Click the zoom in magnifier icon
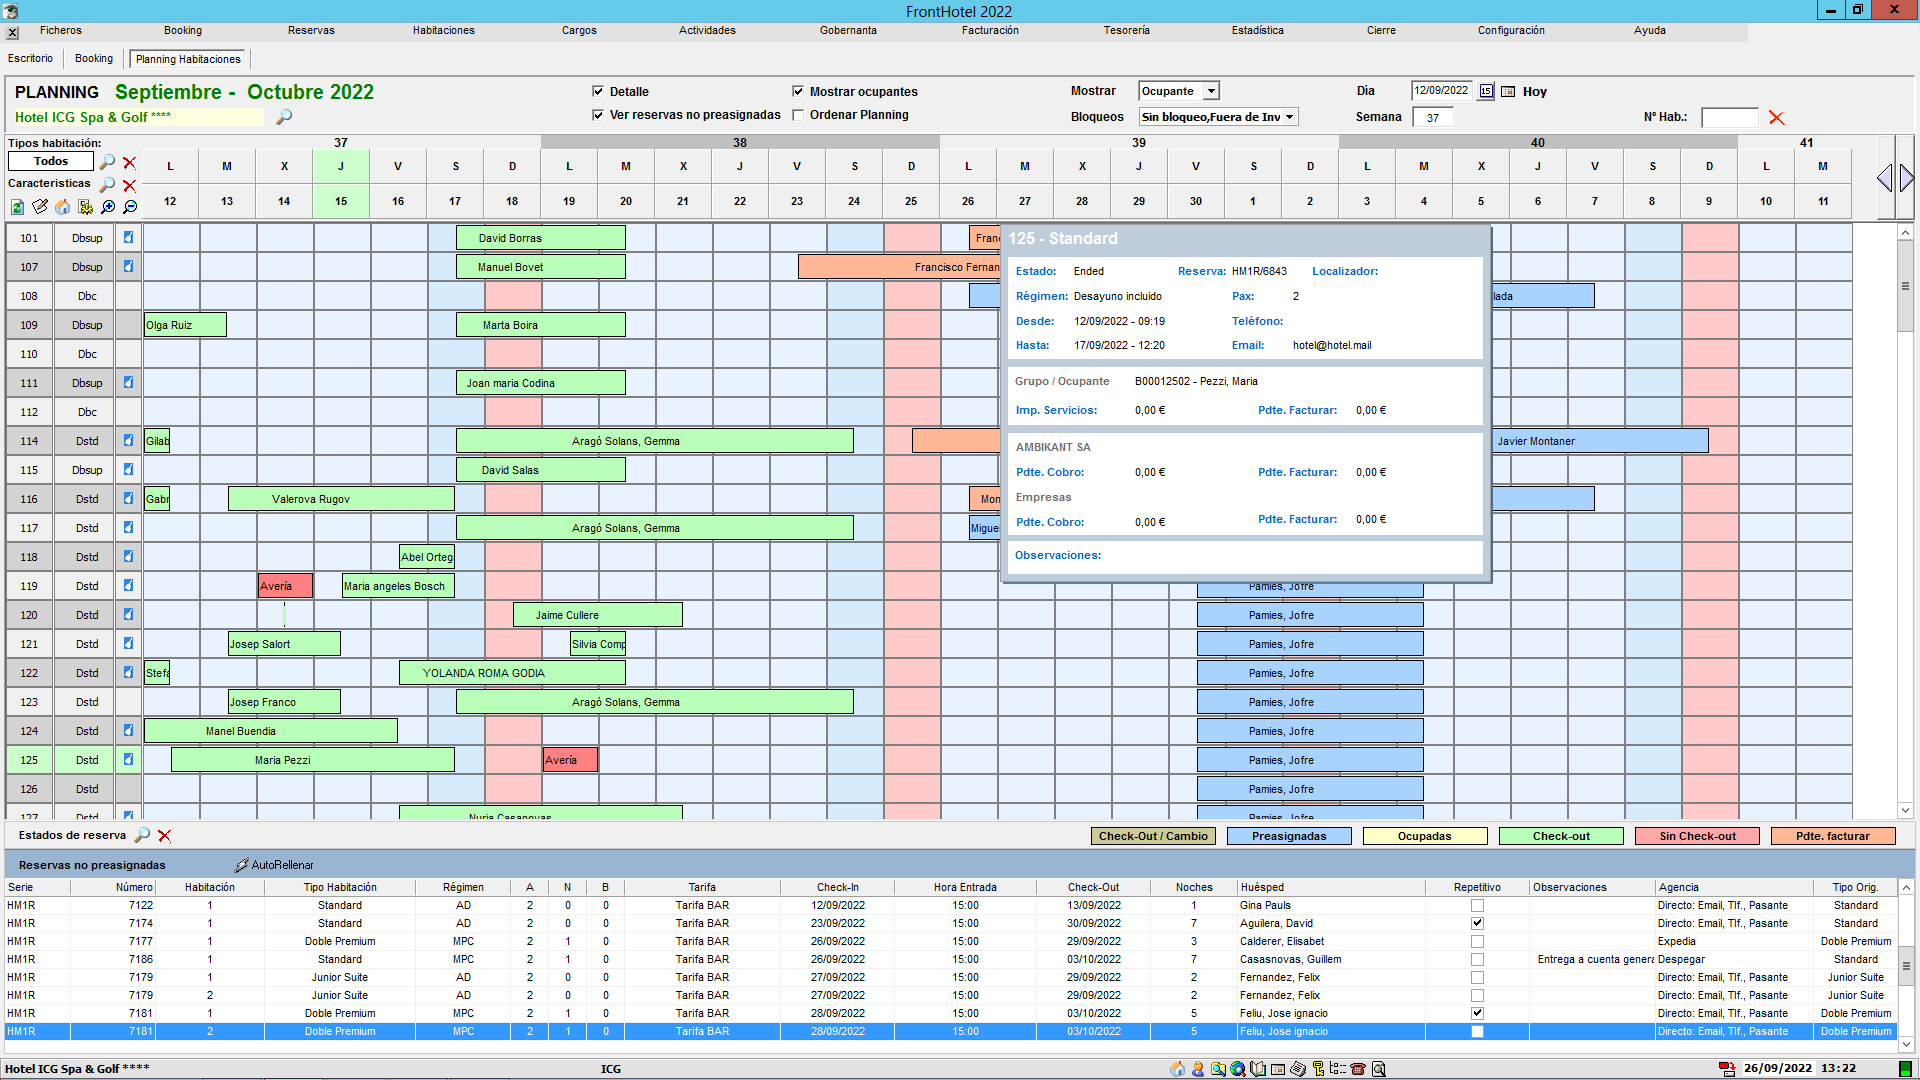The image size is (1920, 1080). pyautogui.click(x=108, y=207)
